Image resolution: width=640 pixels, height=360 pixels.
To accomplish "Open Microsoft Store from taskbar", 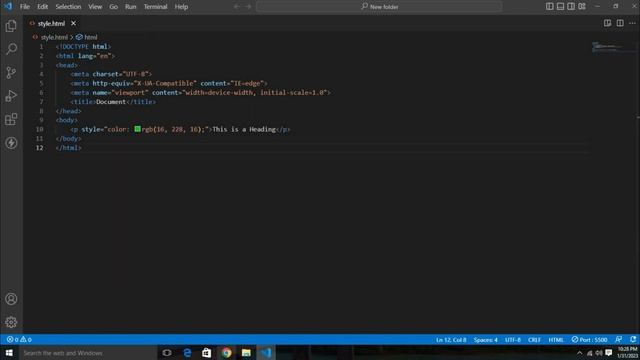I will pos(207,353).
